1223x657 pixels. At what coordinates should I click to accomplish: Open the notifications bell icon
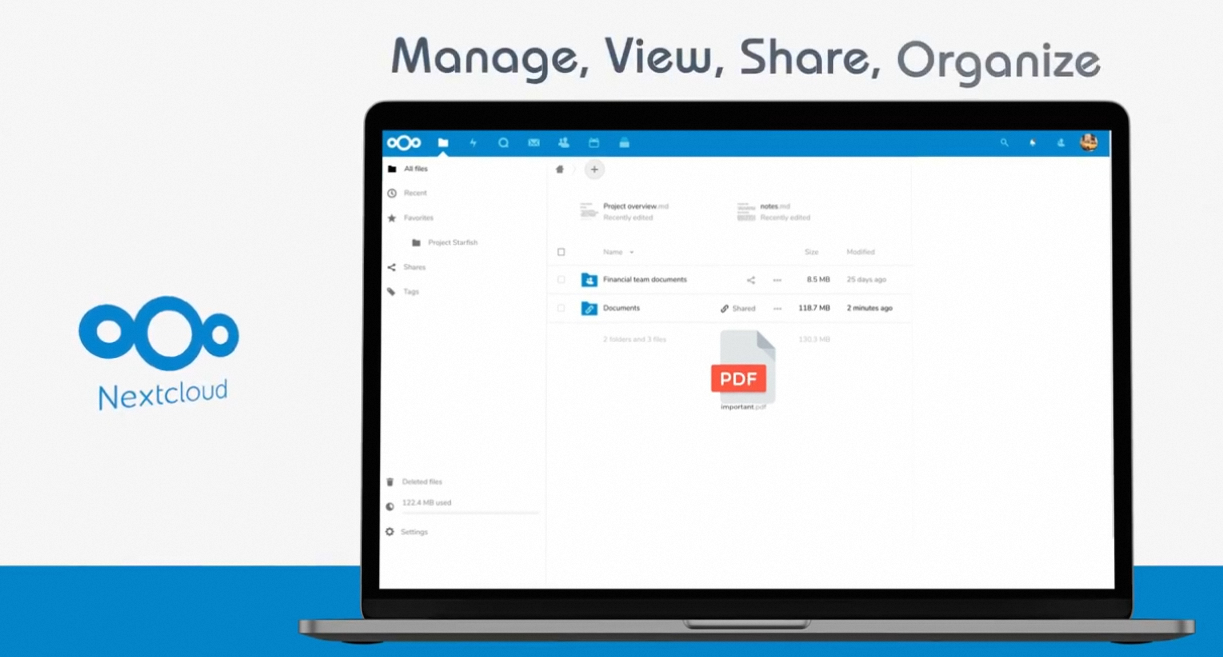(x=1032, y=143)
